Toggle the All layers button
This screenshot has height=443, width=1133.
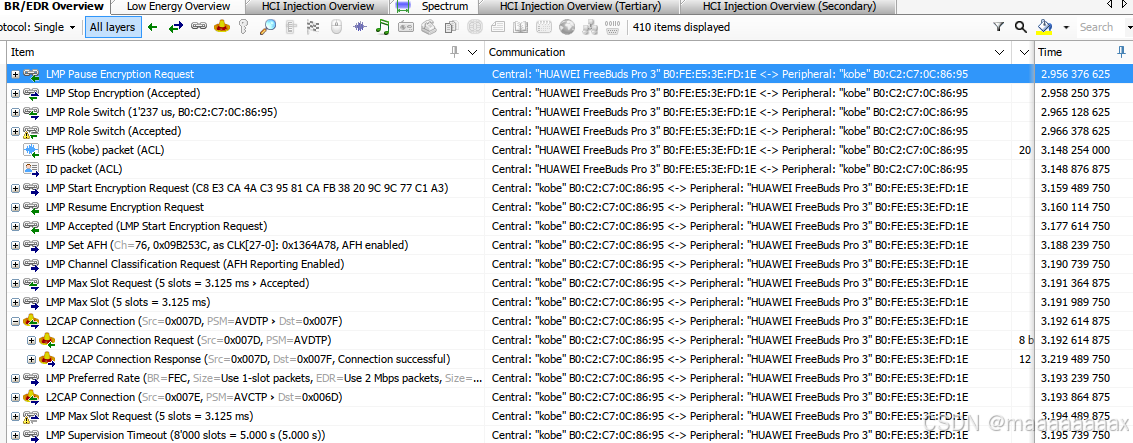coord(112,27)
